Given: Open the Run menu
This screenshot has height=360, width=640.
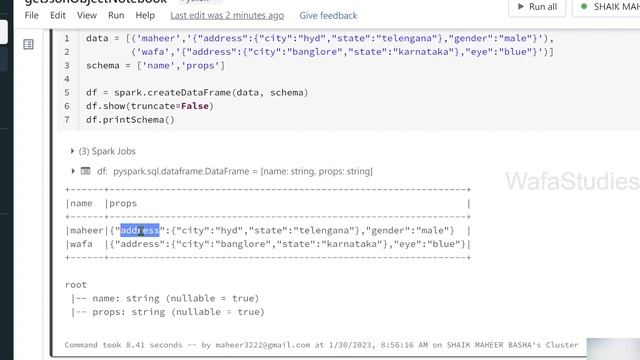Looking at the screenshot, I should (x=116, y=16).
